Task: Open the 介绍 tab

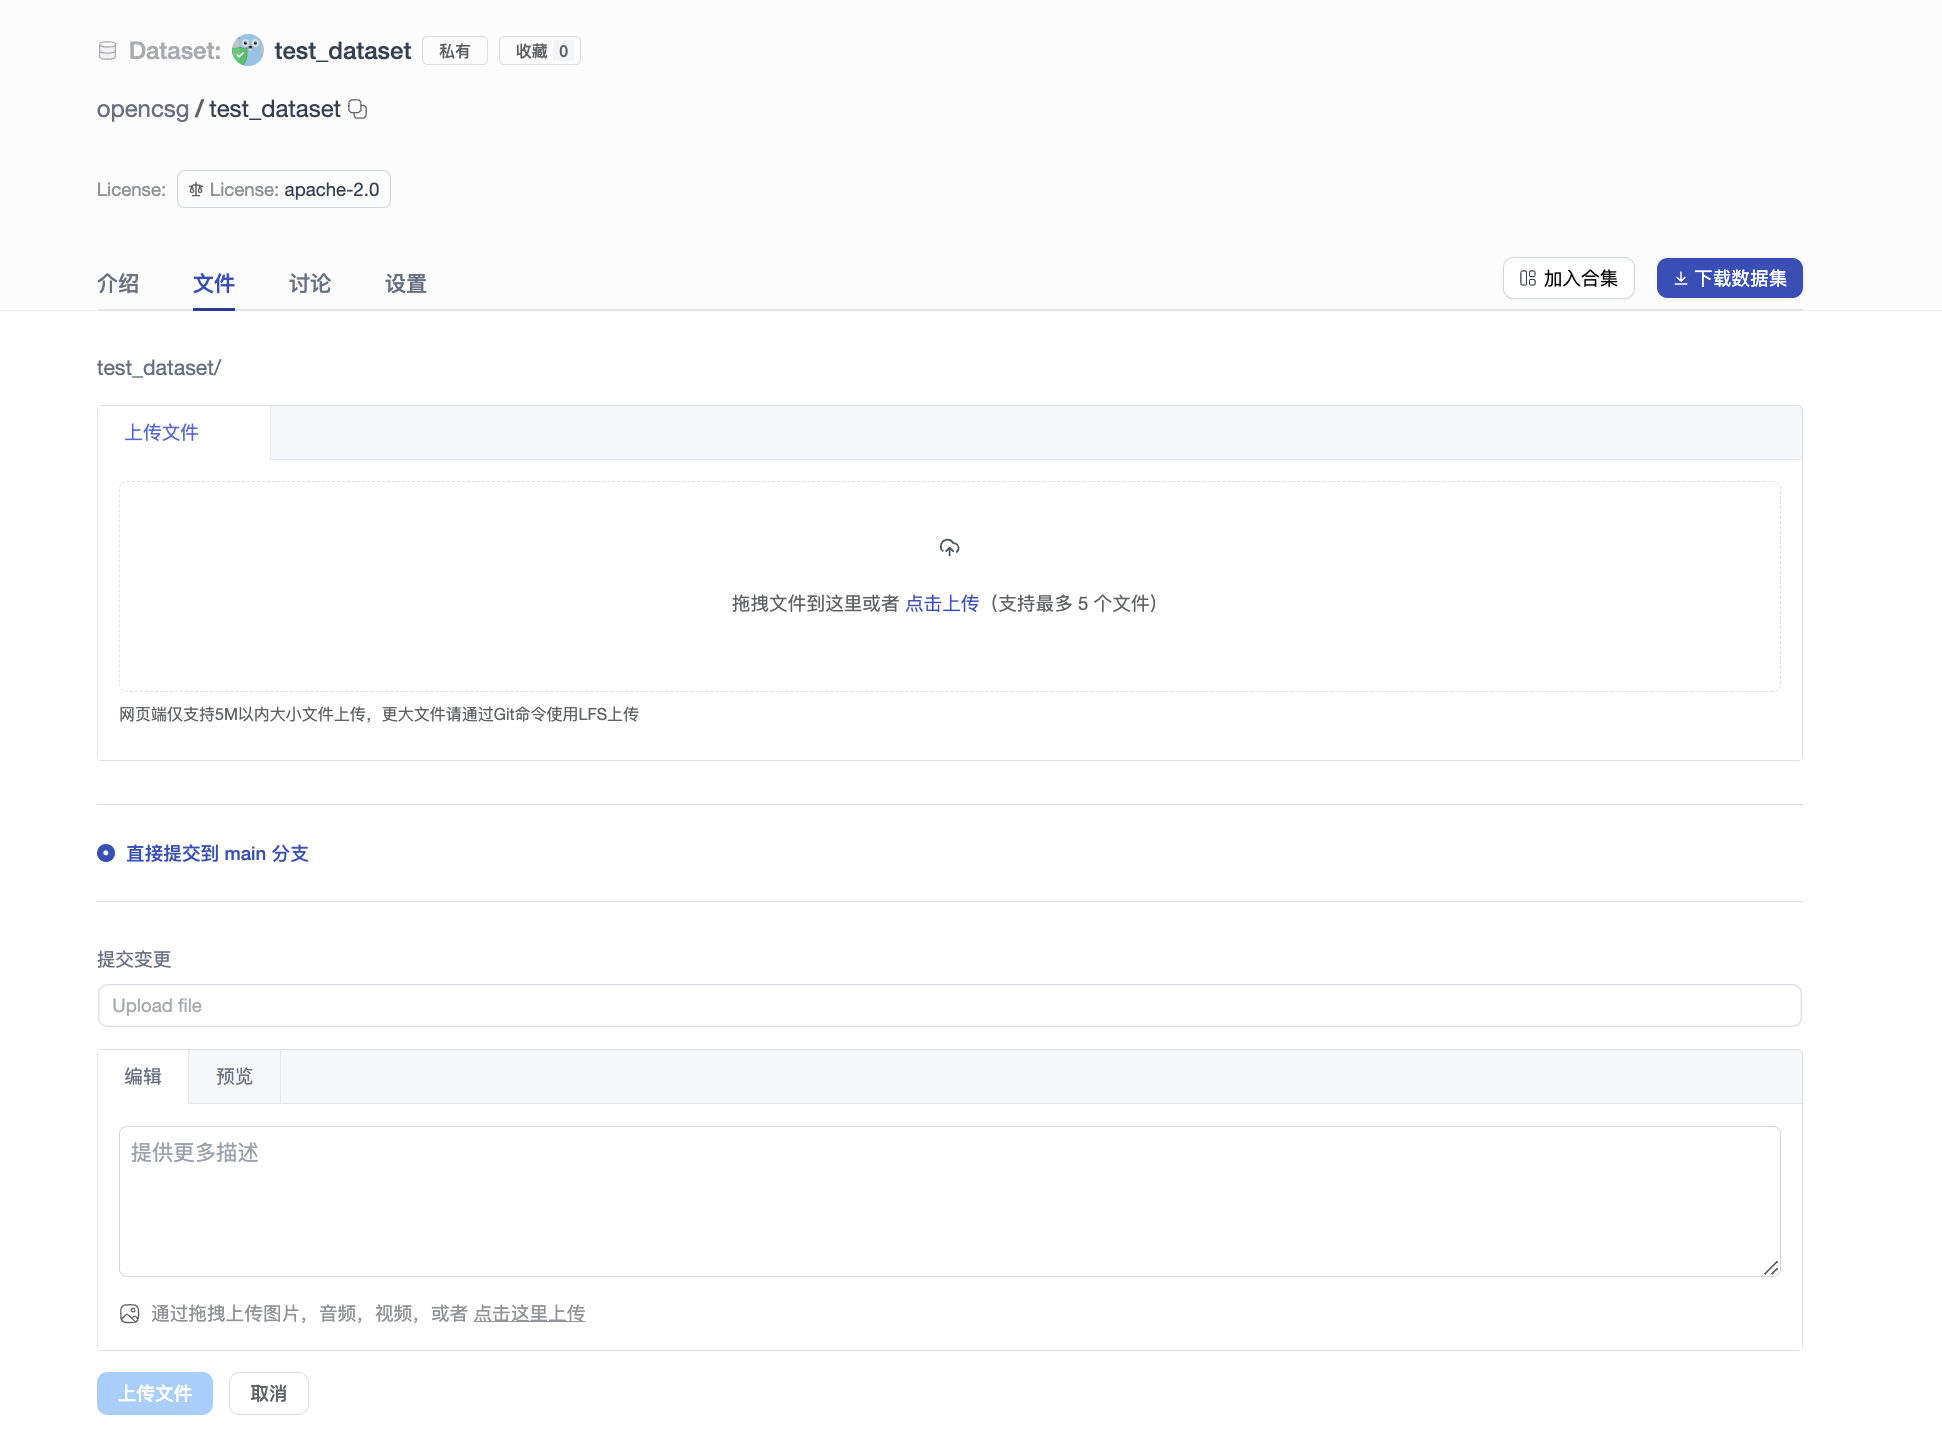Action: click(x=118, y=284)
